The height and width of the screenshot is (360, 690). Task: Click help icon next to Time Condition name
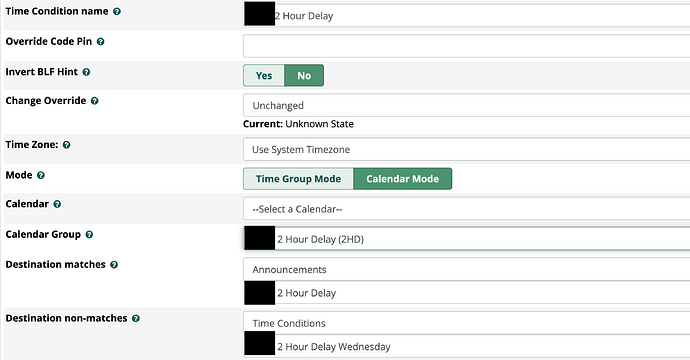click(117, 11)
